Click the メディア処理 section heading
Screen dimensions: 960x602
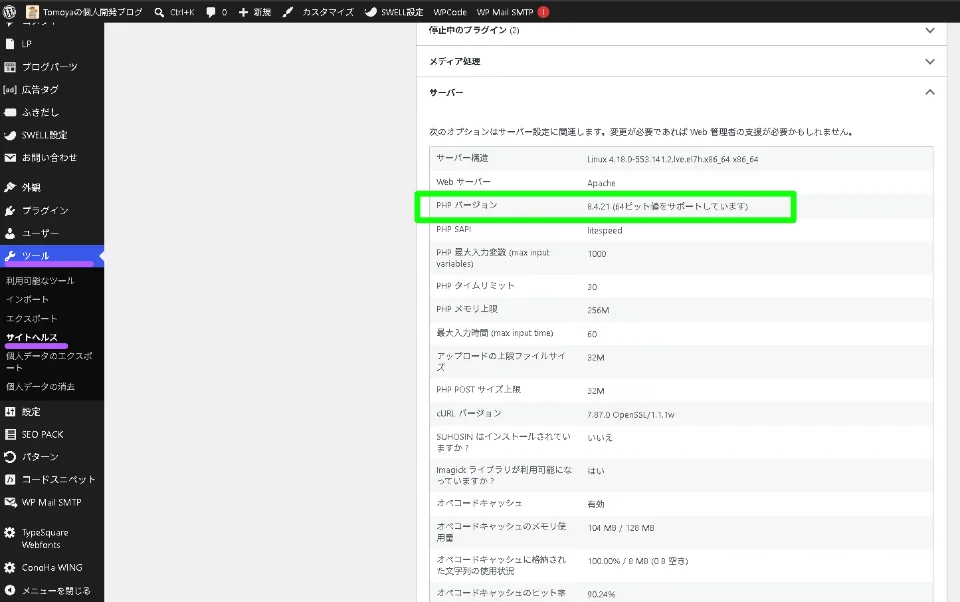tap(455, 61)
